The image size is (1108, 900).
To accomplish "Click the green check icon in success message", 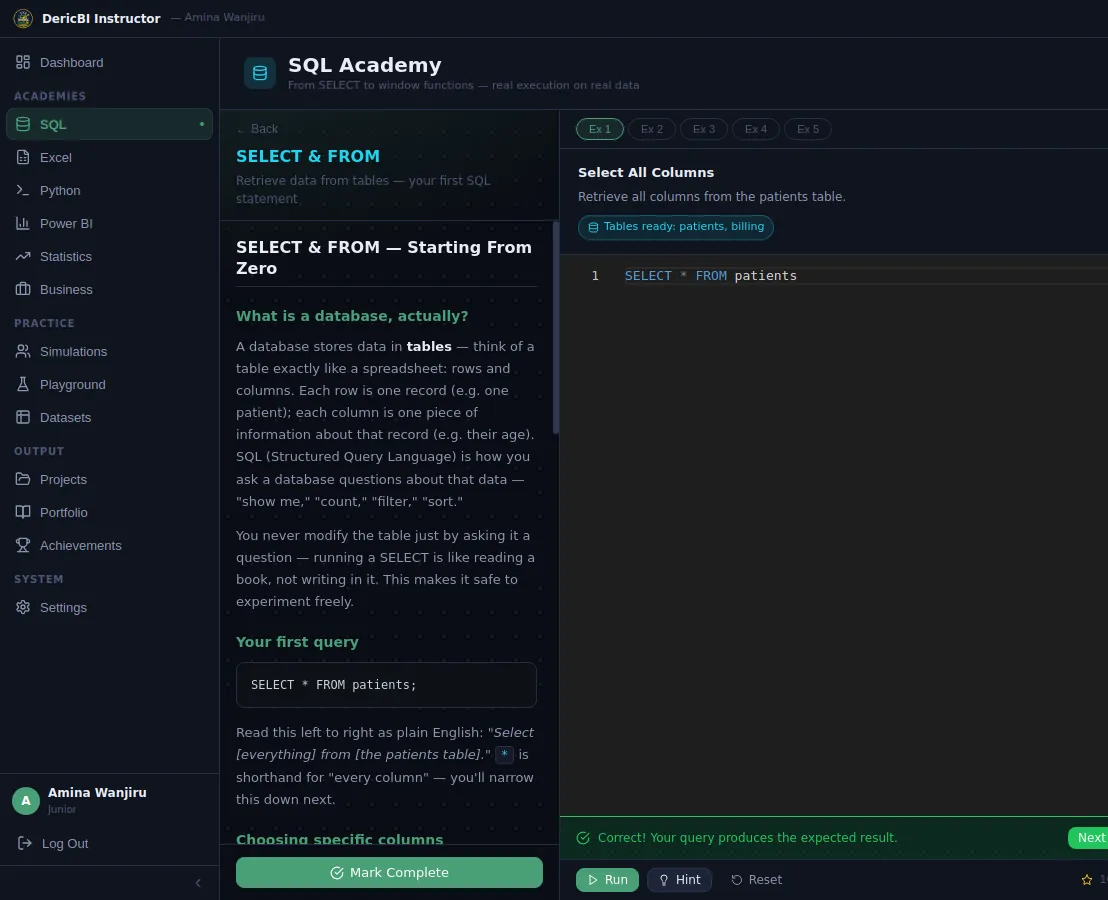I will (583, 838).
